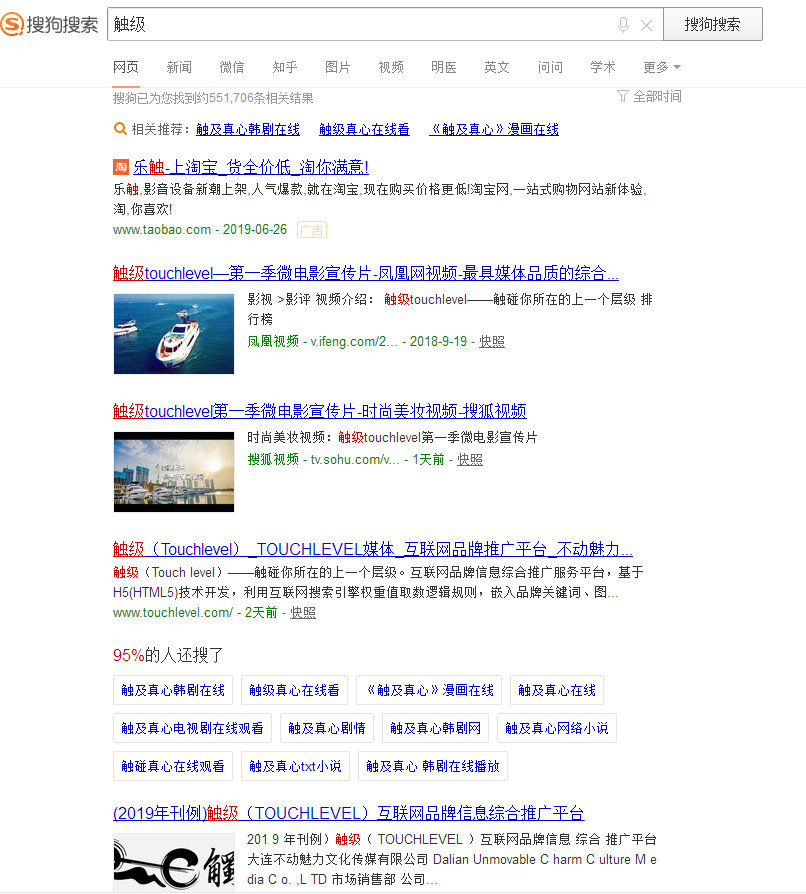Click the 搜狐视频 source label
This screenshot has height=894, width=806.
tap(273, 460)
